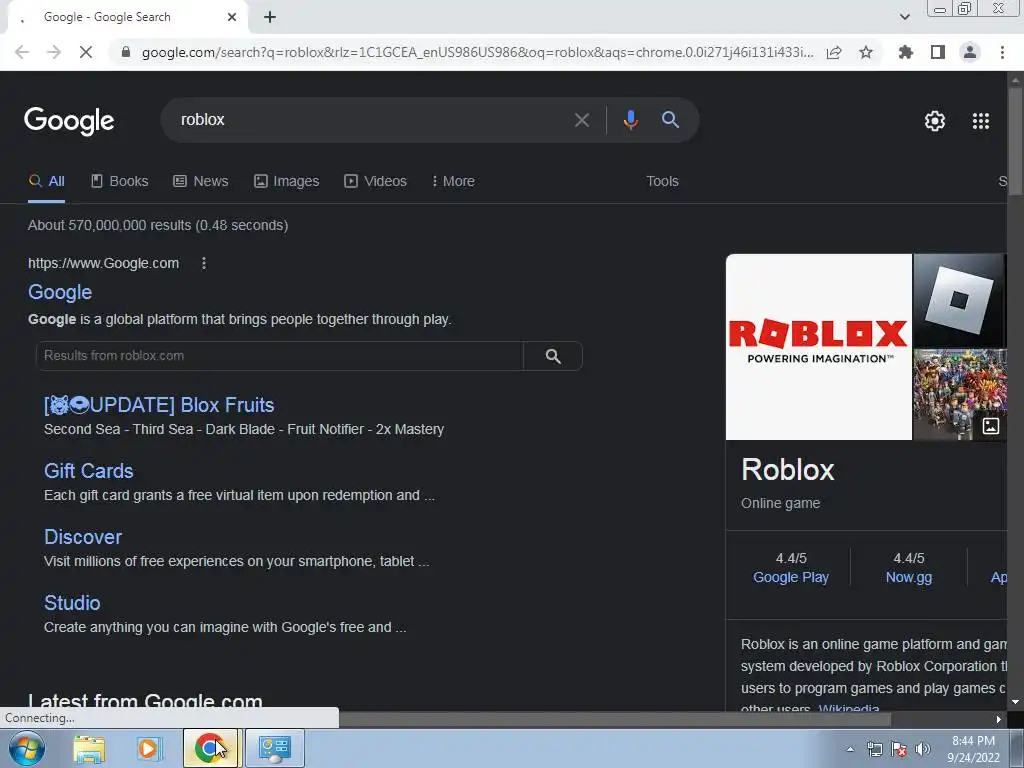Open the Action Center flag icon

coord(899,749)
